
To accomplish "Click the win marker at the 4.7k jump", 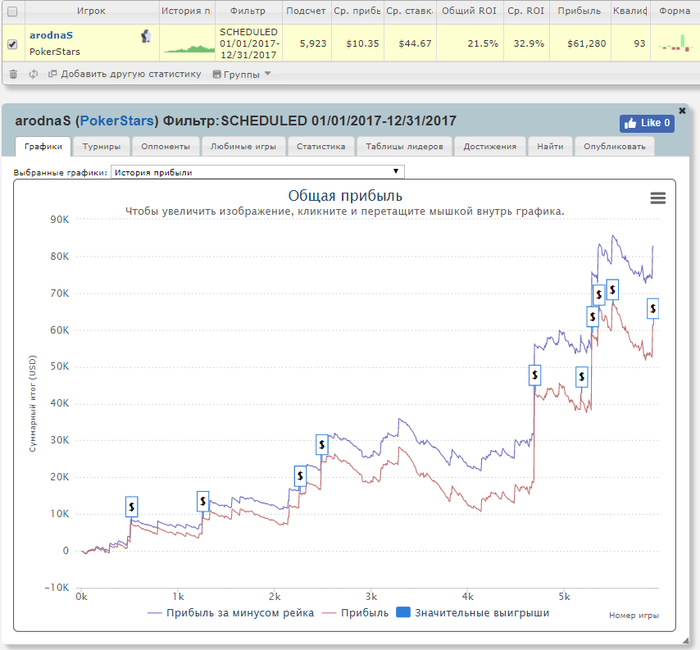I will [534, 375].
